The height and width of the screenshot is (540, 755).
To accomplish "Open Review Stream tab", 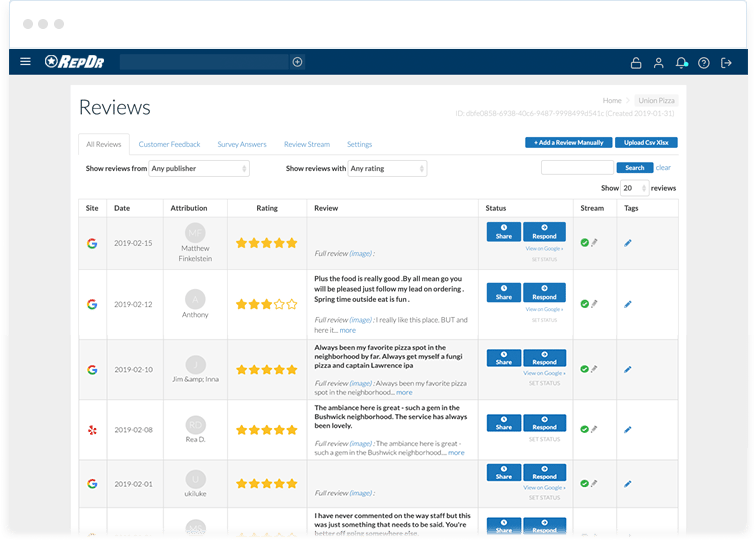I will [x=307, y=144].
